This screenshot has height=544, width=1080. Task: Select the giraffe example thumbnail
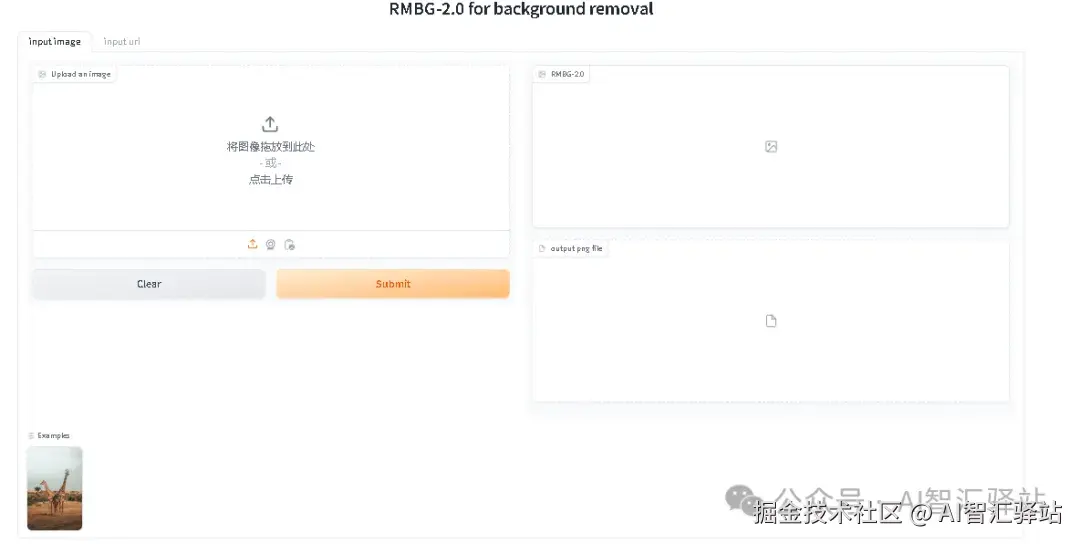tap(54, 488)
